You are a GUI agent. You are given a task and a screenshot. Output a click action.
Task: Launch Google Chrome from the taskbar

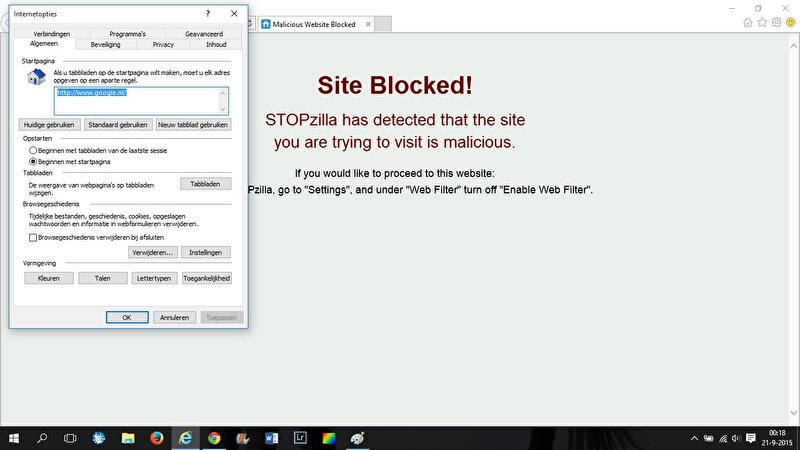(x=214, y=438)
